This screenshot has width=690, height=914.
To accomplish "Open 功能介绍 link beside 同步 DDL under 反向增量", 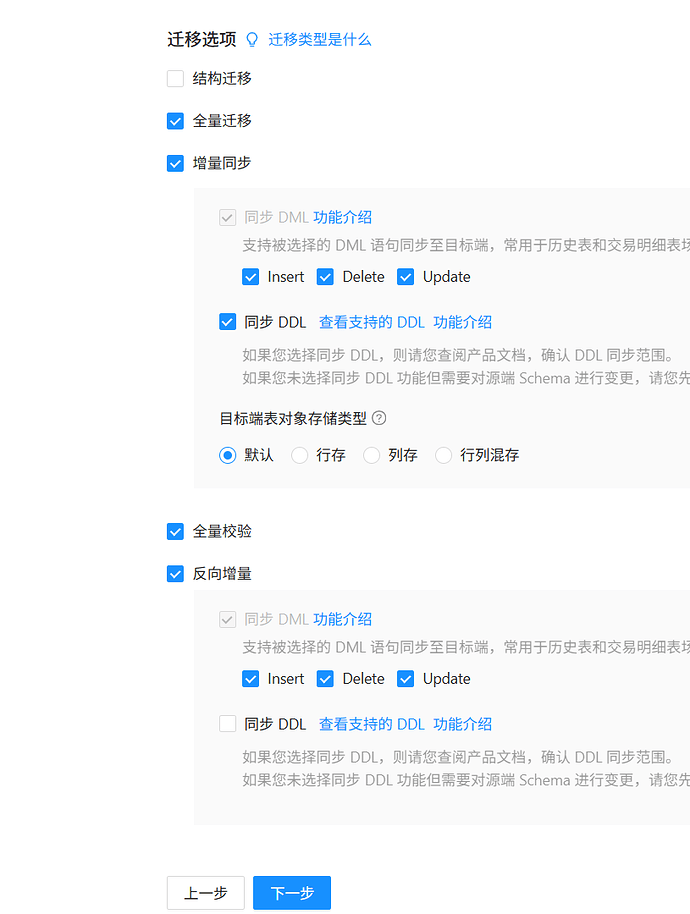I will coord(463,725).
